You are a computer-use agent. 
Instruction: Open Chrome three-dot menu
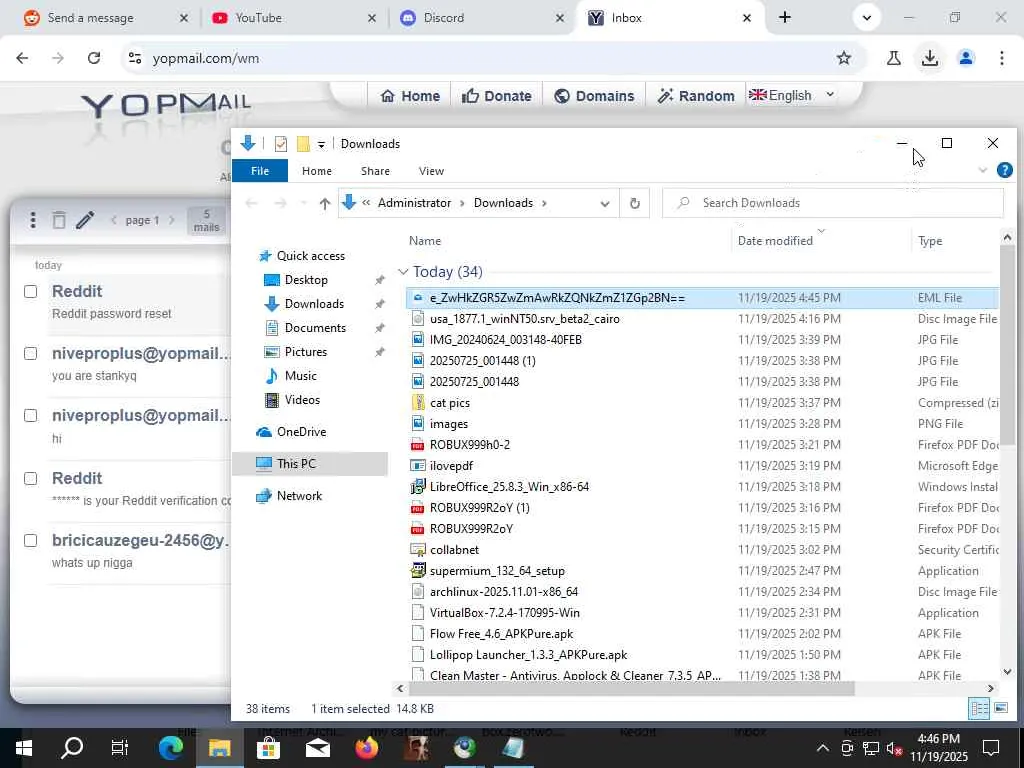(x=1002, y=58)
